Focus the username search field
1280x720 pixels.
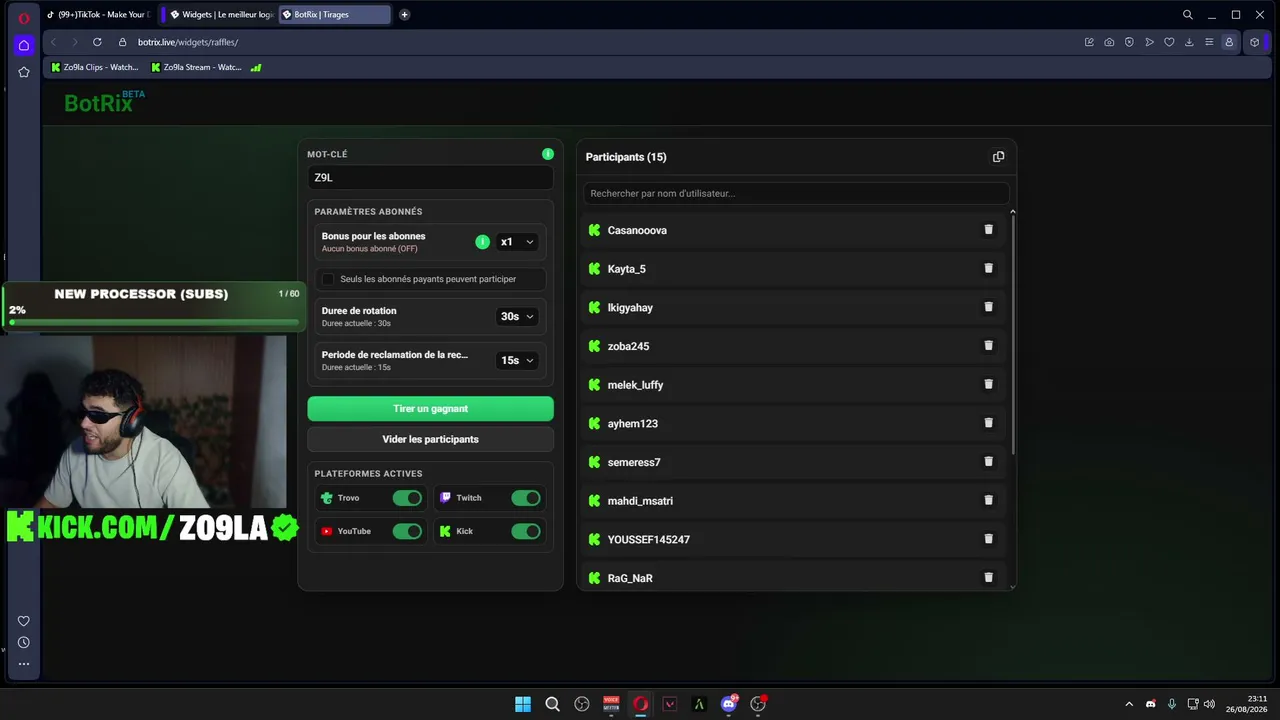(796, 193)
